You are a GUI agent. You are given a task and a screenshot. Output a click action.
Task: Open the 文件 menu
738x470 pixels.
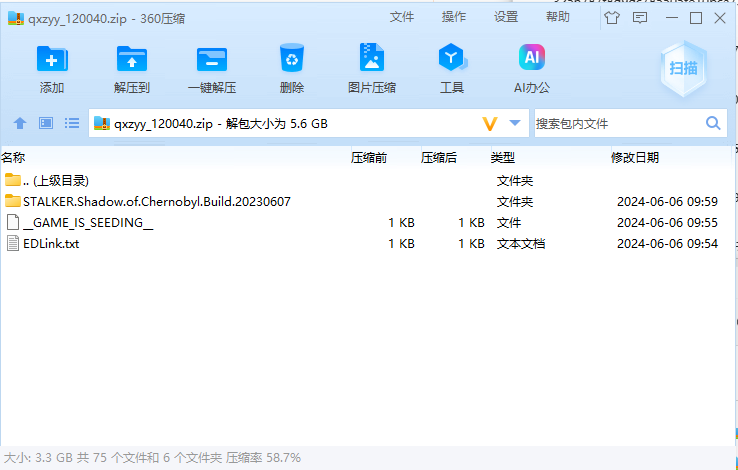click(401, 17)
